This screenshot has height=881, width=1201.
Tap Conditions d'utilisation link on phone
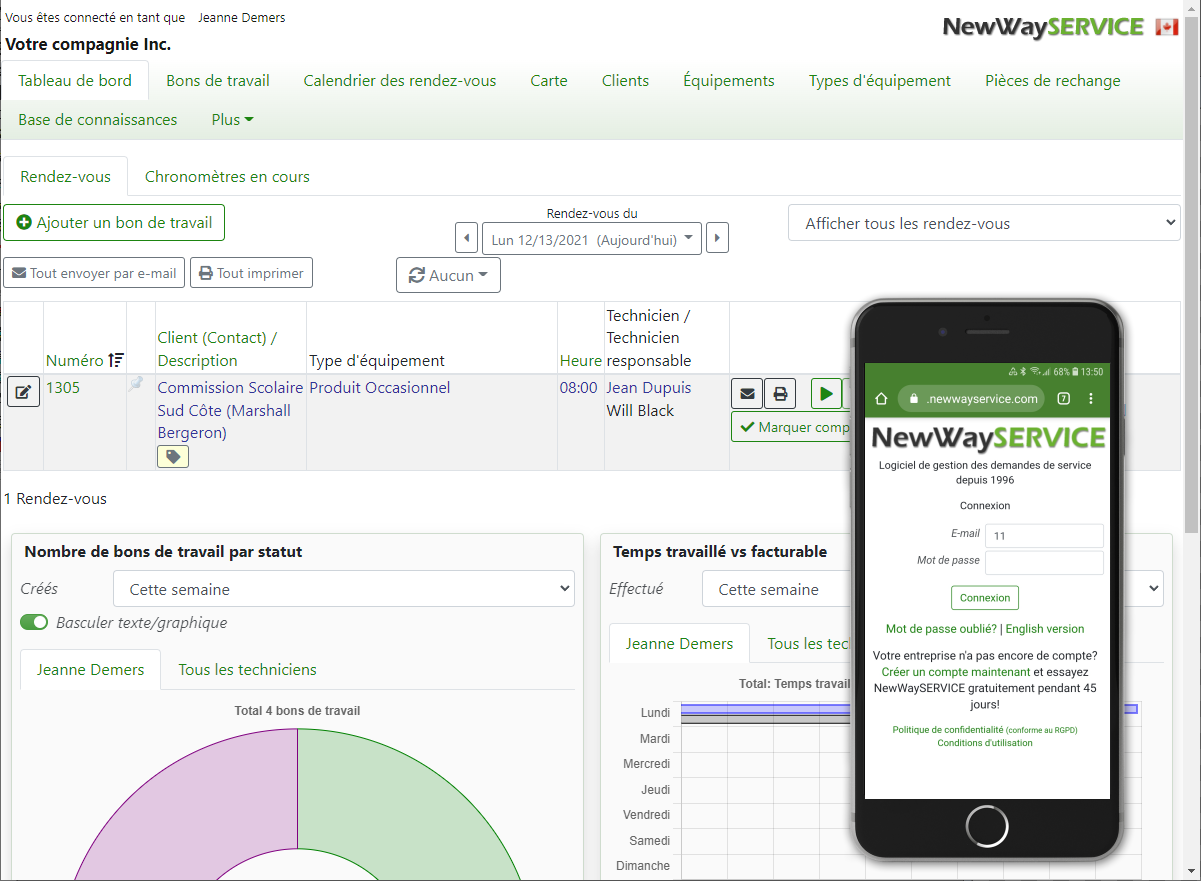click(x=985, y=743)
